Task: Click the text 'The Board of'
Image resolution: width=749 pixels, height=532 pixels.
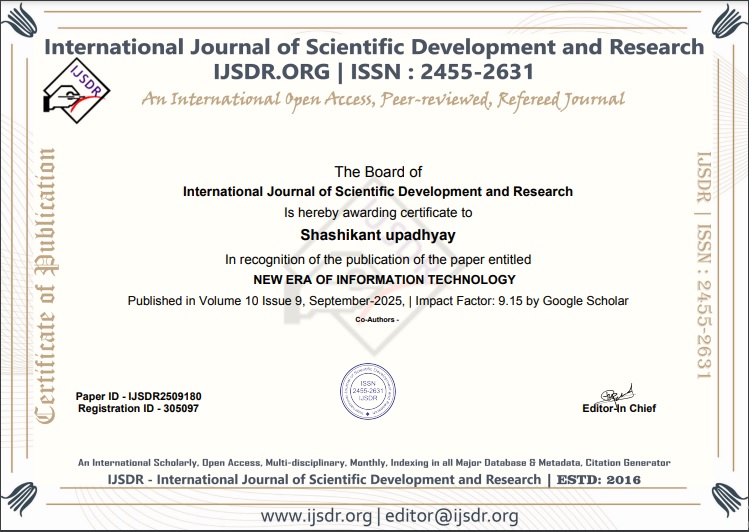Action: coord(378,171)
